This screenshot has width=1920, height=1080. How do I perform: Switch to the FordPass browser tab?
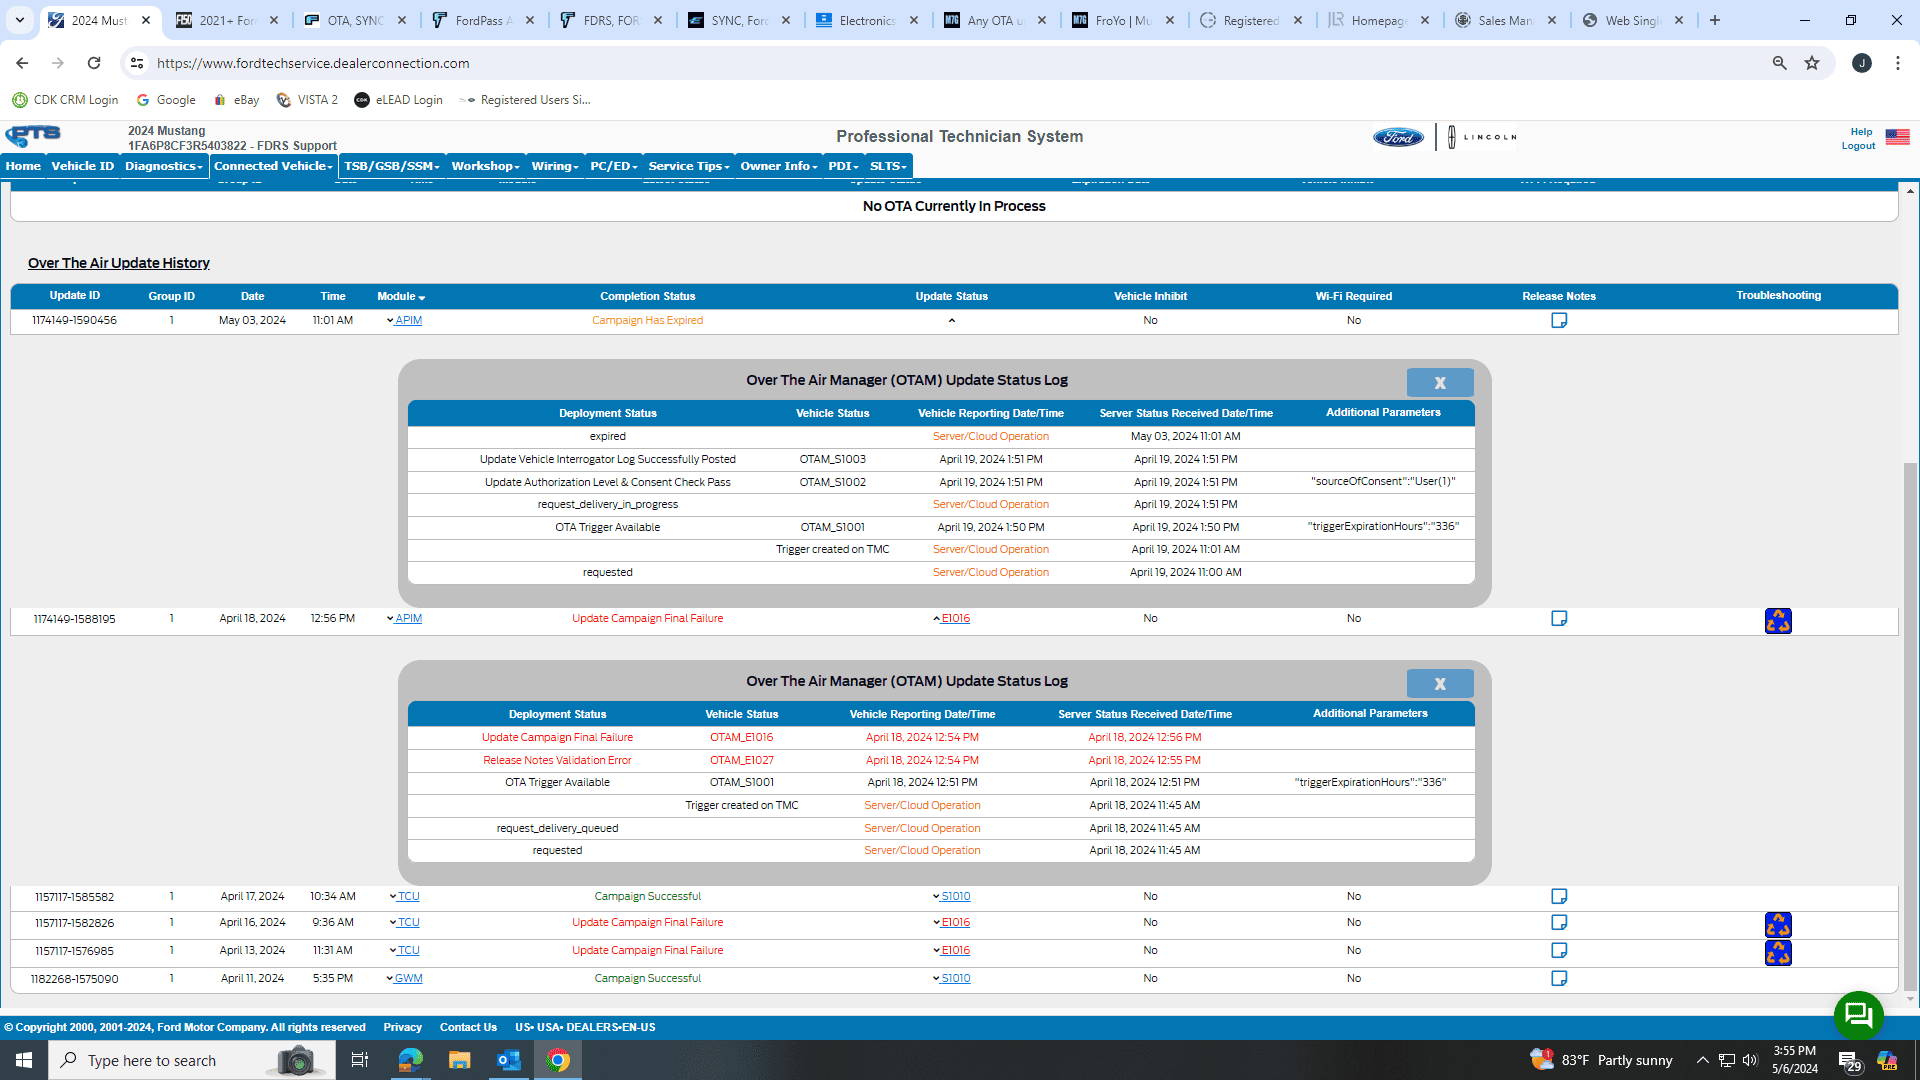(484, 20)
